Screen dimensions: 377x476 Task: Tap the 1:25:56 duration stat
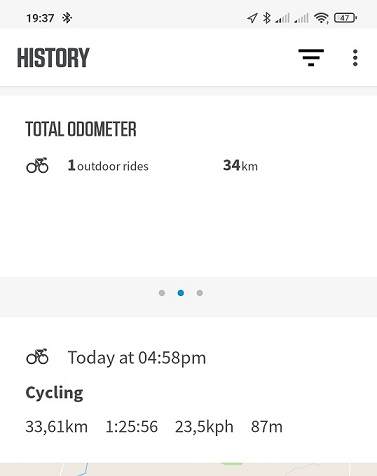(132, 427)
